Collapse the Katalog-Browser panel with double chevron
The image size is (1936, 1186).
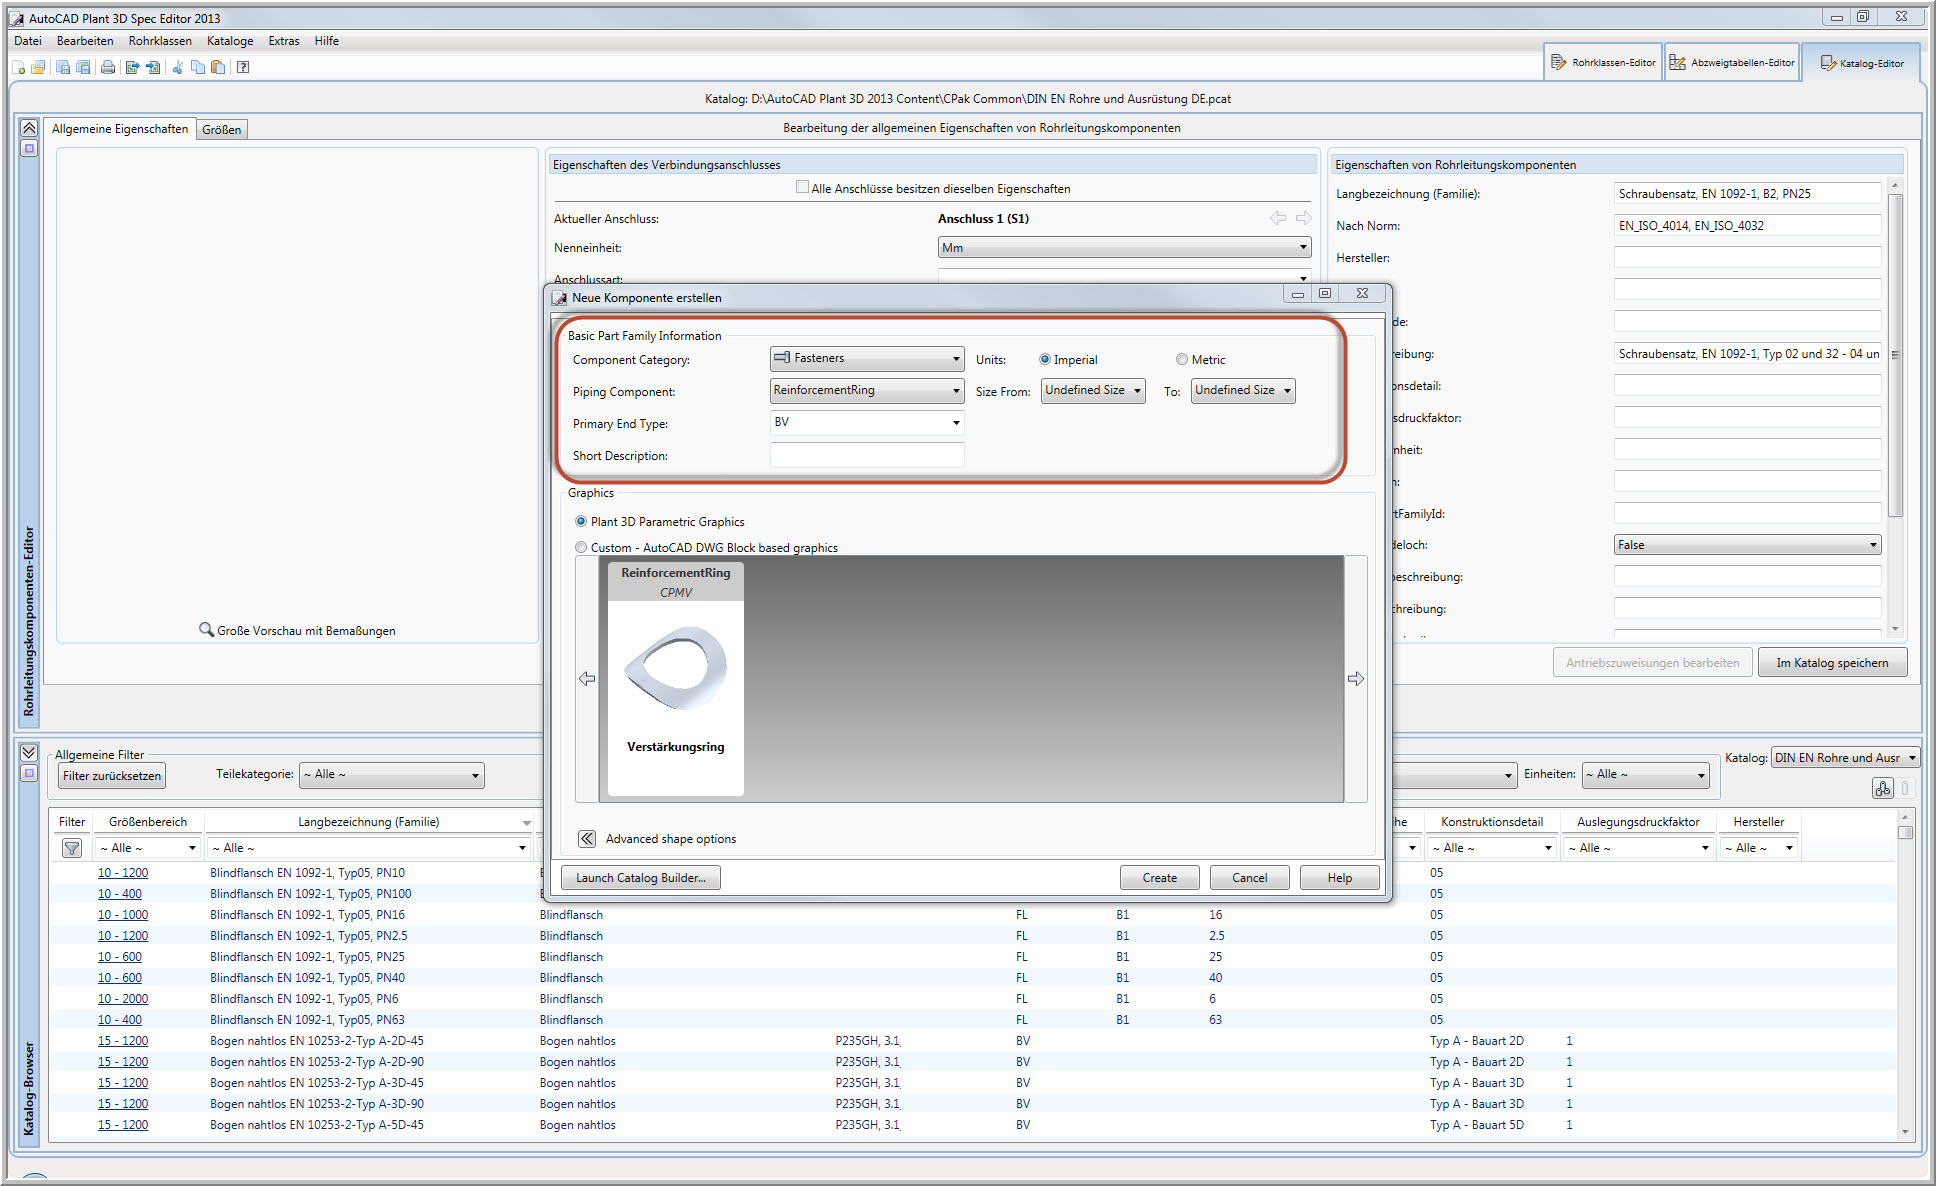pos(29,752)
